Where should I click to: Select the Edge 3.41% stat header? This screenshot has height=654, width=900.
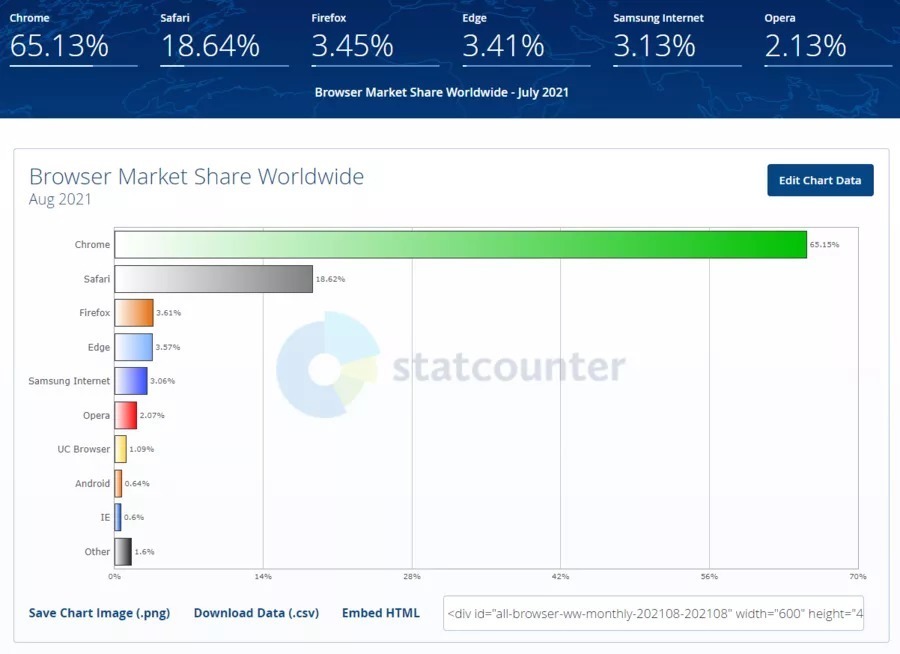click(526, 38)
